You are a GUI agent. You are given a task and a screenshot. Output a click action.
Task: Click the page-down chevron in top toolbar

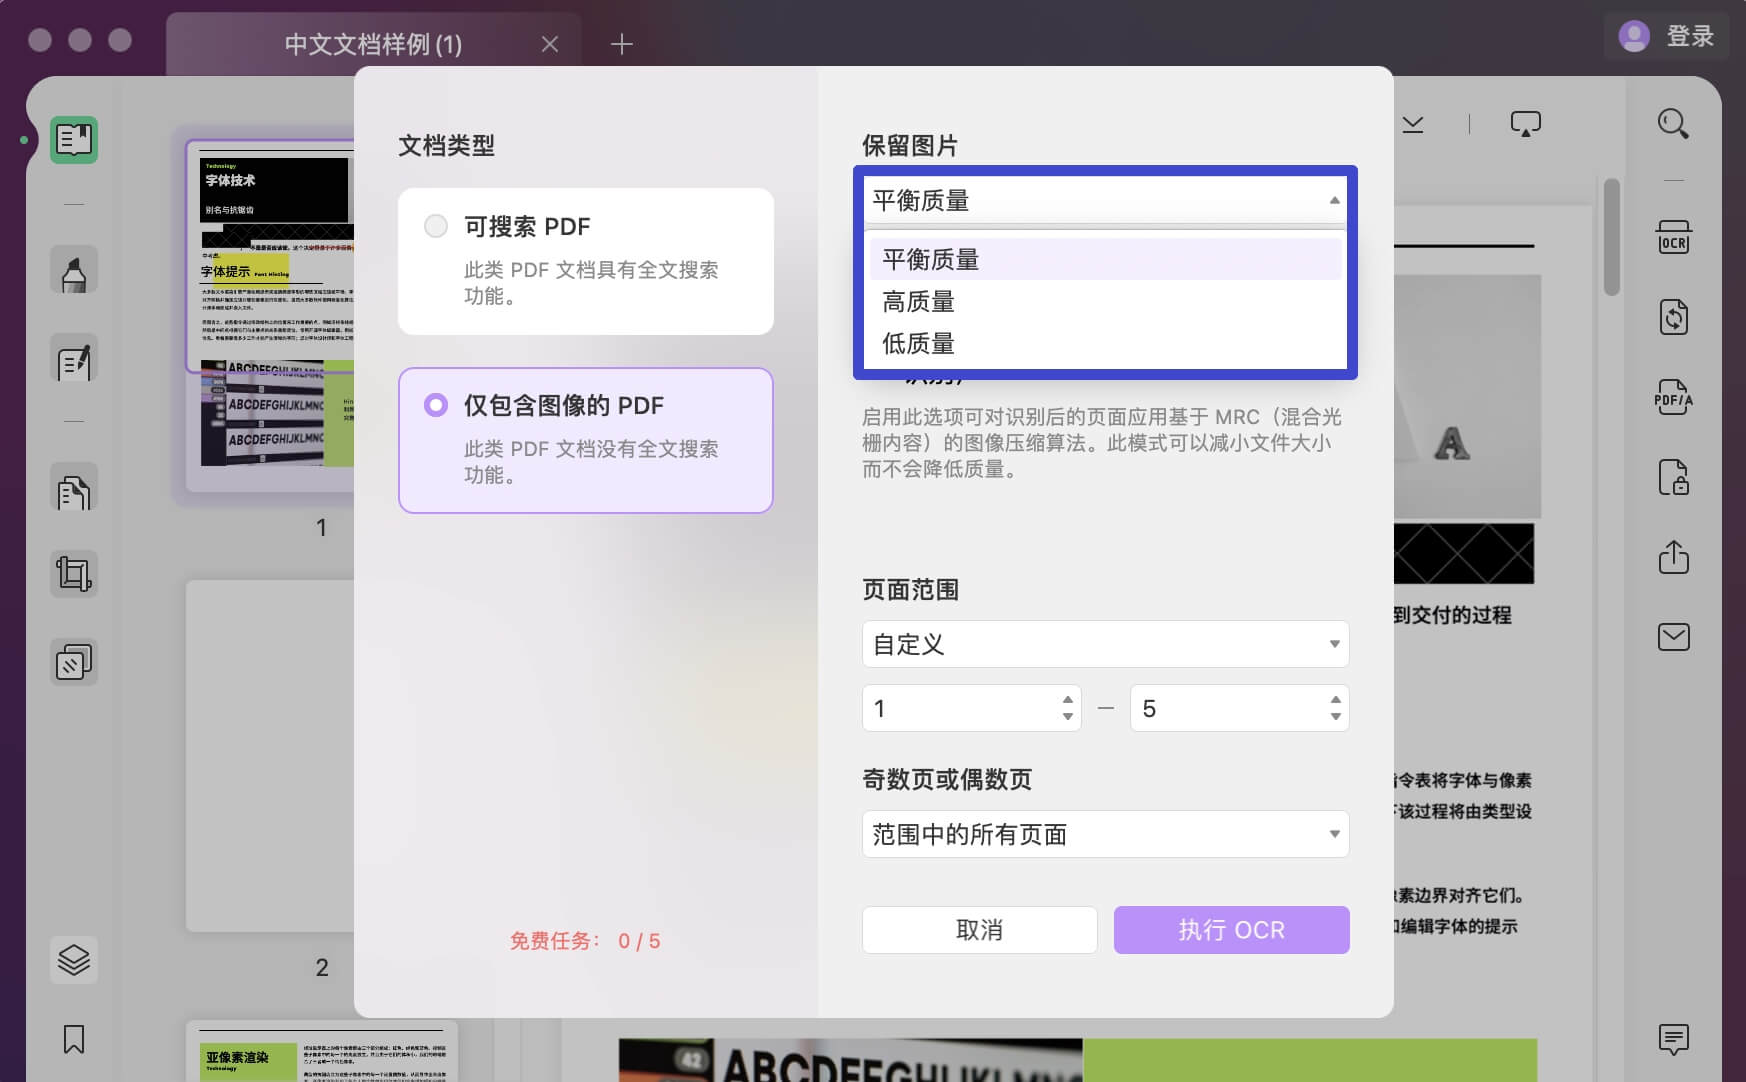click(x=1413, y=124)
